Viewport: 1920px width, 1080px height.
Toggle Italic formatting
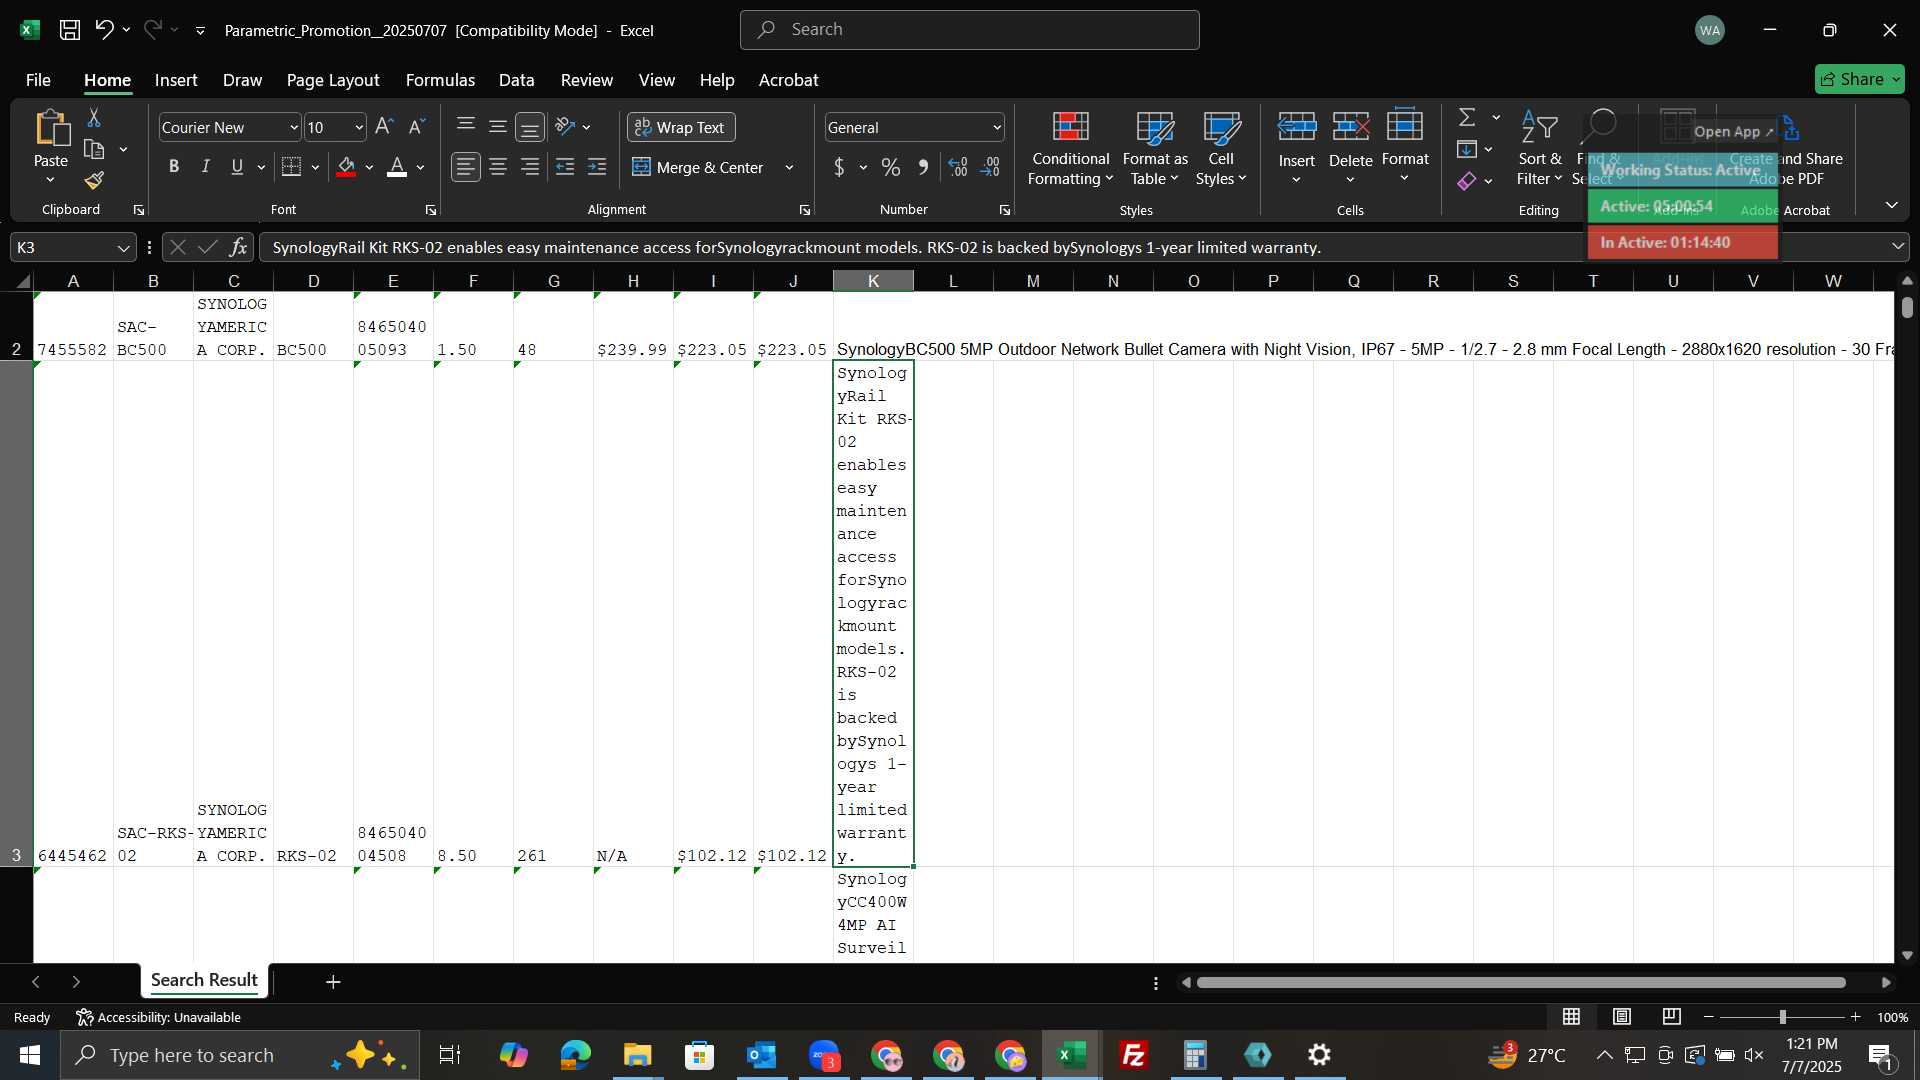[x=206, y=167]
